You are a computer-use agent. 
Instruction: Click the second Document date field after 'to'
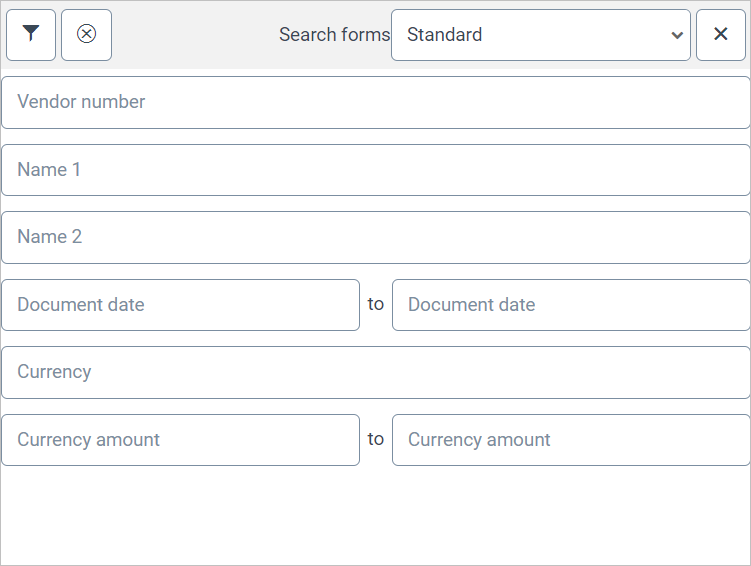click(570, 305)
